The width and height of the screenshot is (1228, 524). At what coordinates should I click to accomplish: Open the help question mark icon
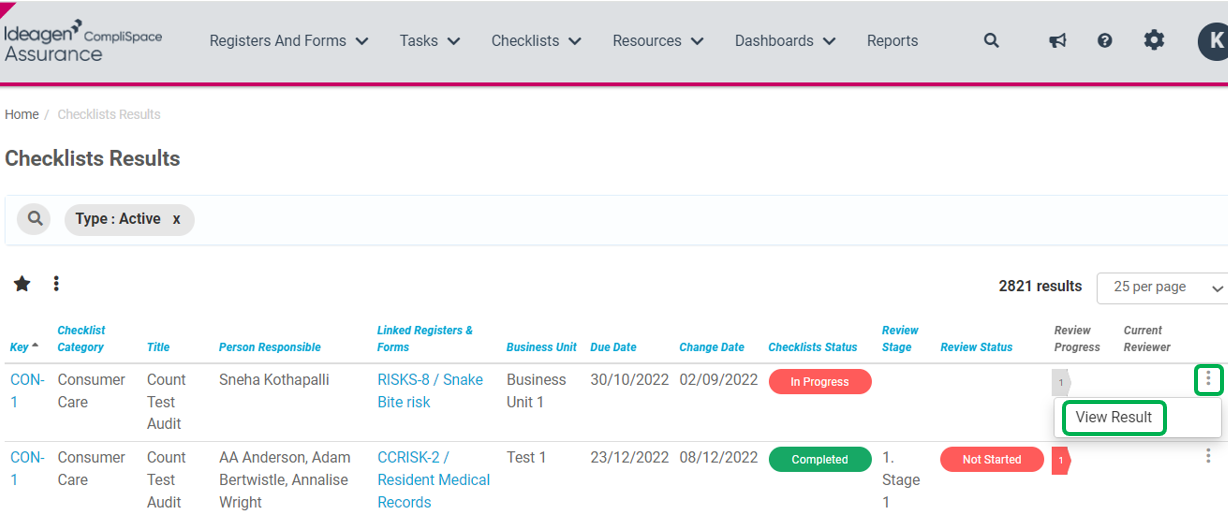1105,41
